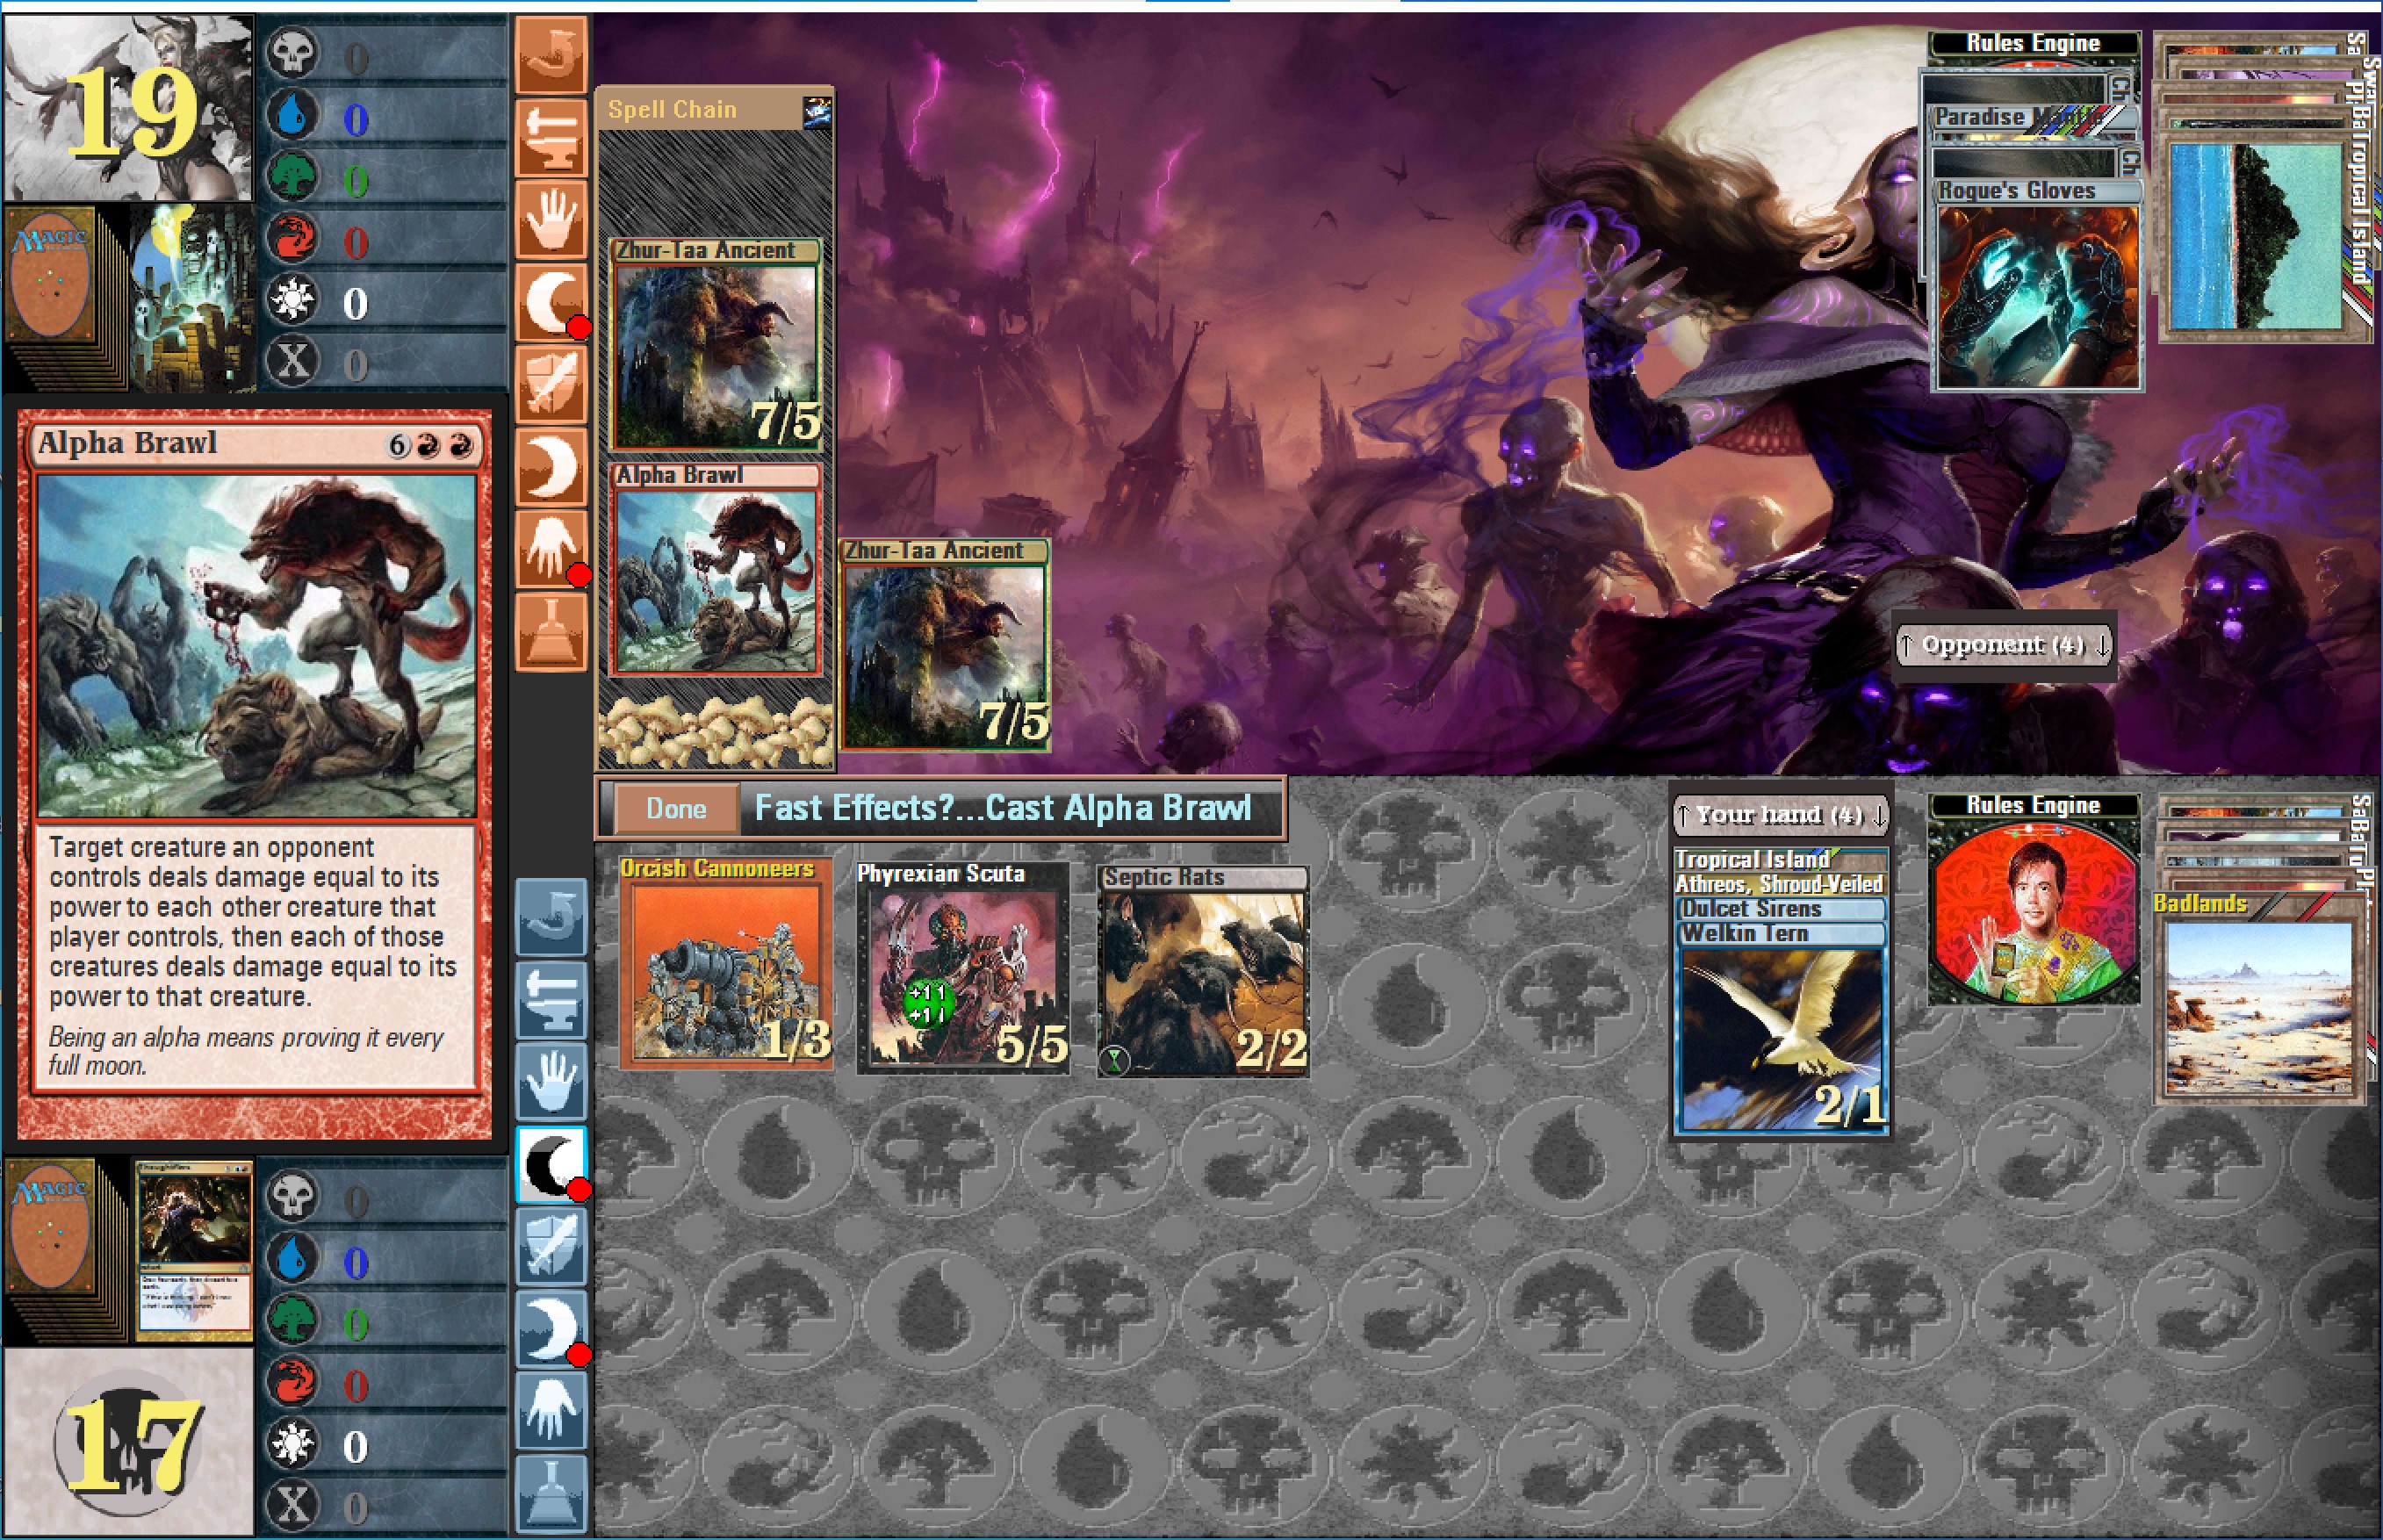This screenshot has width=2383, height=1540.
Task: Click your blue upkeep anvil icon
Action: pos(551,1000)
